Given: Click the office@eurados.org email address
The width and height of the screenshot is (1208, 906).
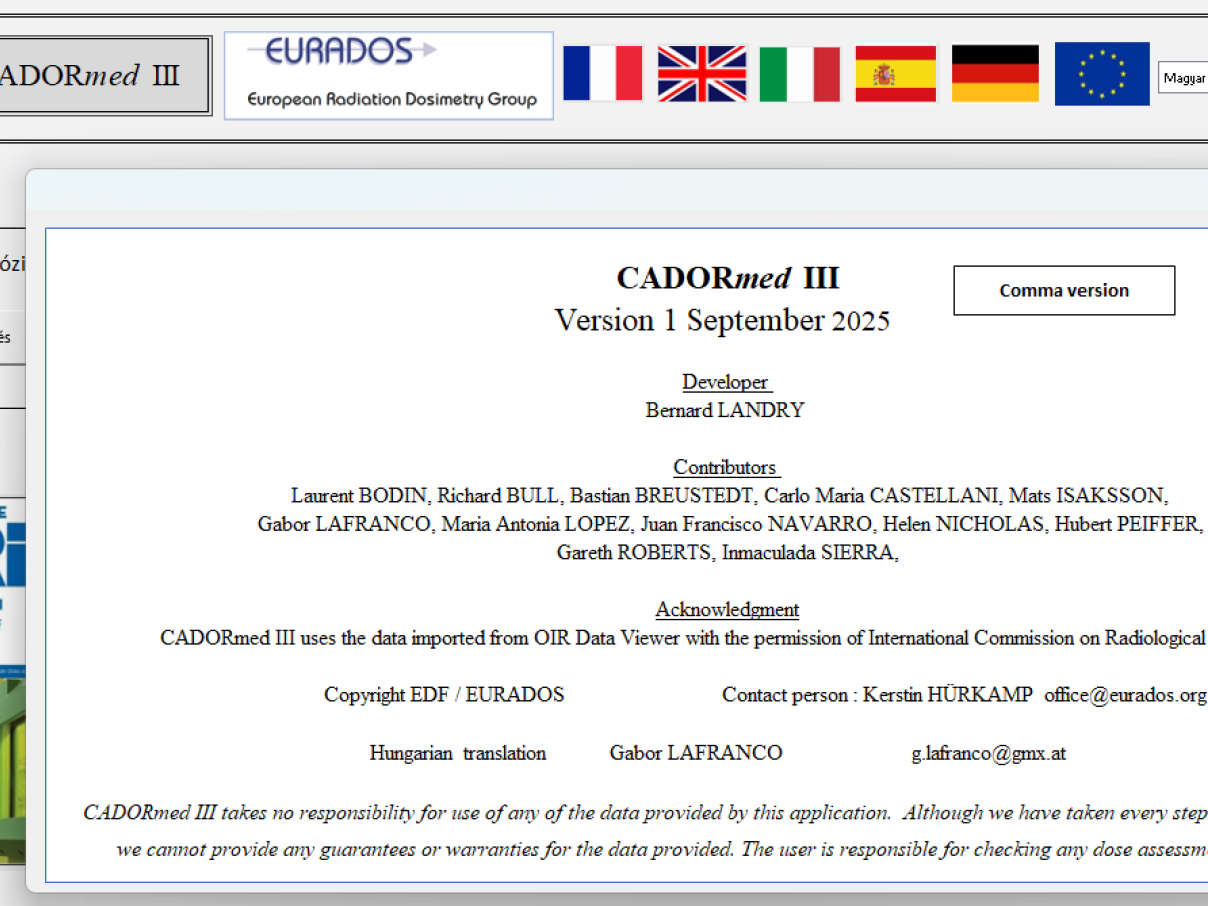Looking at the screenshot, I should click(1125, 695).
